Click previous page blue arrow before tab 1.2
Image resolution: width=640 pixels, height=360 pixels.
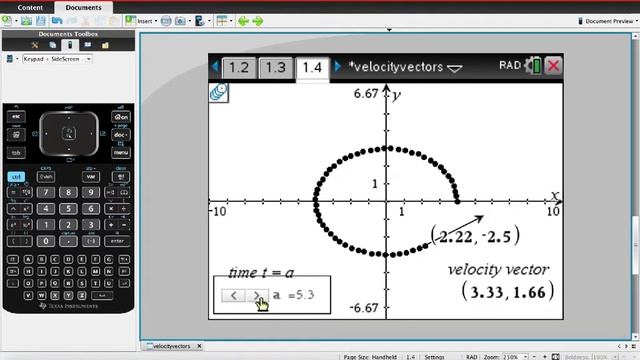point(215,66)
